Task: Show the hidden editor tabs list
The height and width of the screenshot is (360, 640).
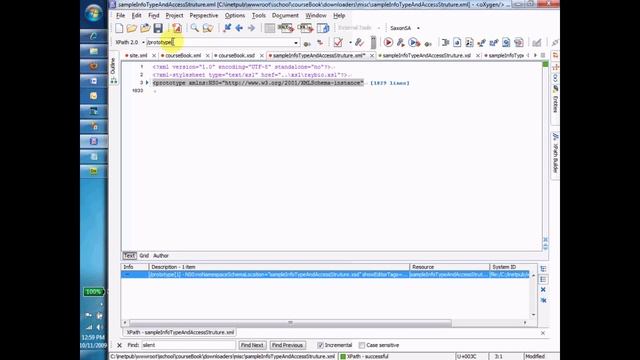Action: [x=542, y=55]
